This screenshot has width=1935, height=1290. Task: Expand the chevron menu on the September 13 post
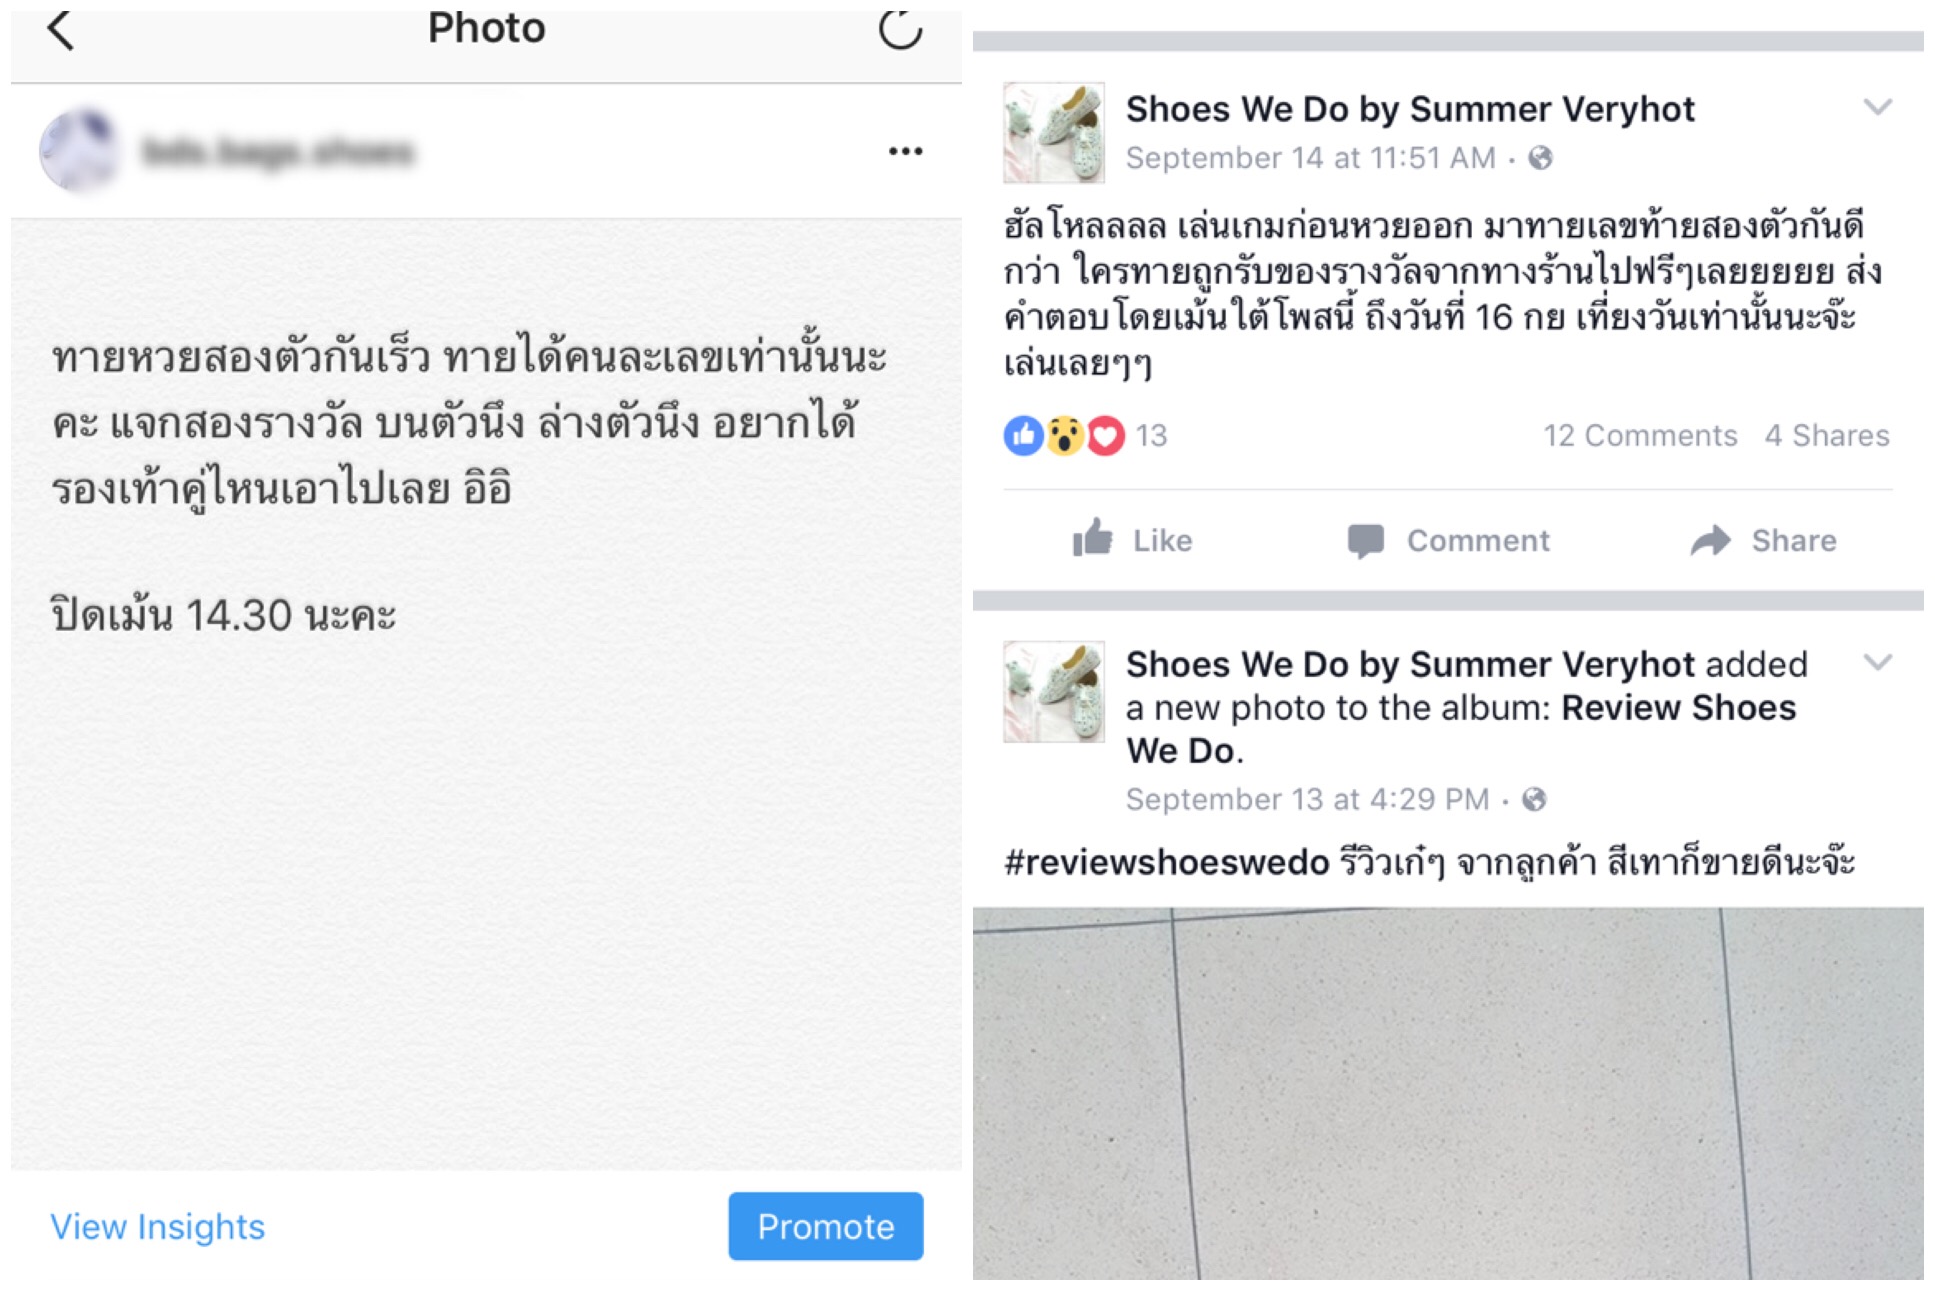tap(1877, 662)
